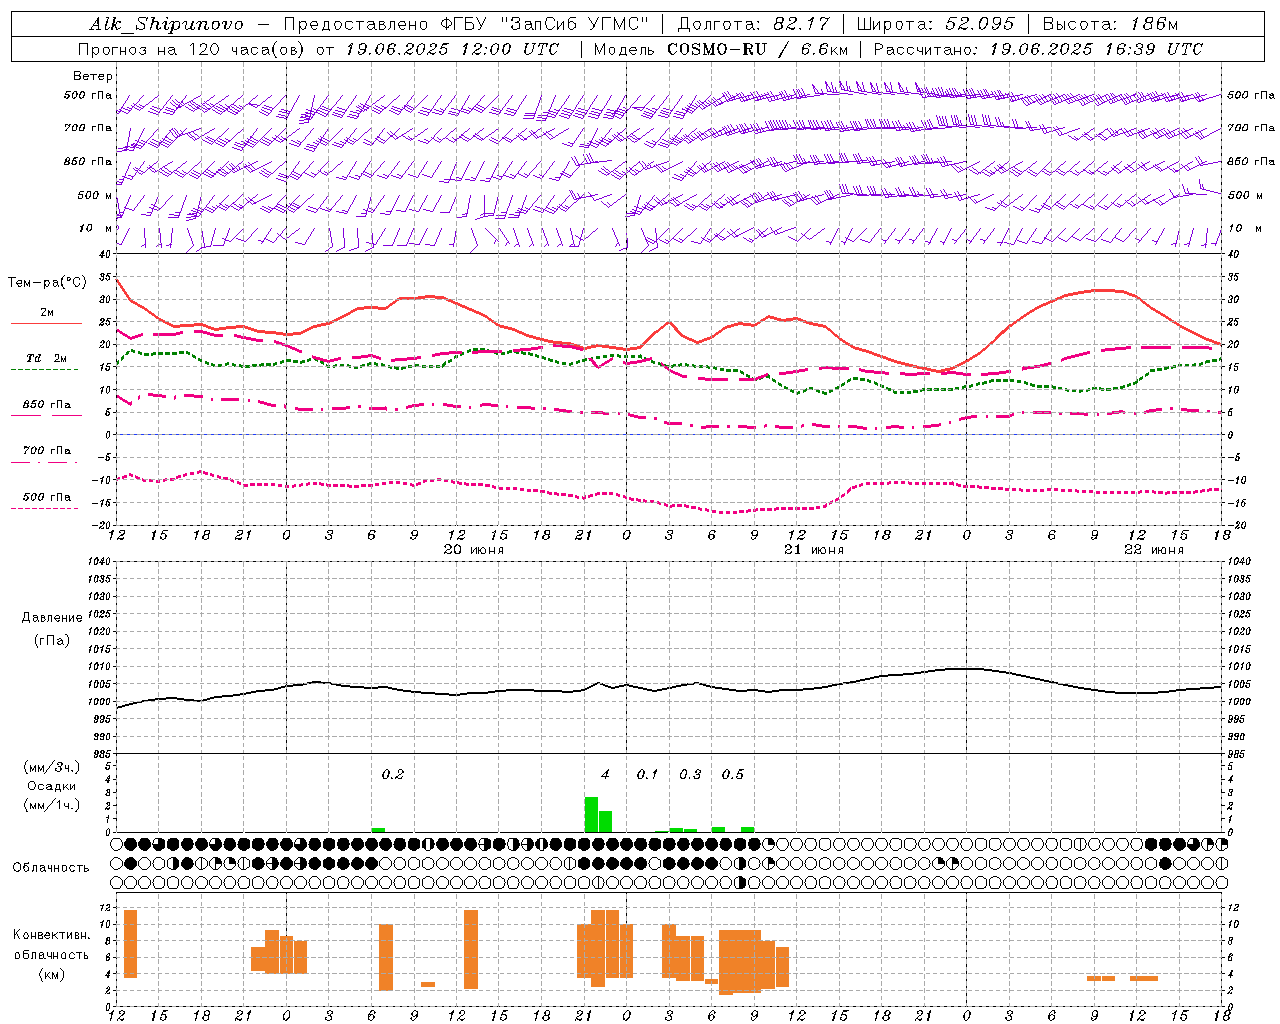Click the '700 гПа' temperature legend entry
Image resolution: width=1280 pixels, height=1024 pixels.
point(46,451)
